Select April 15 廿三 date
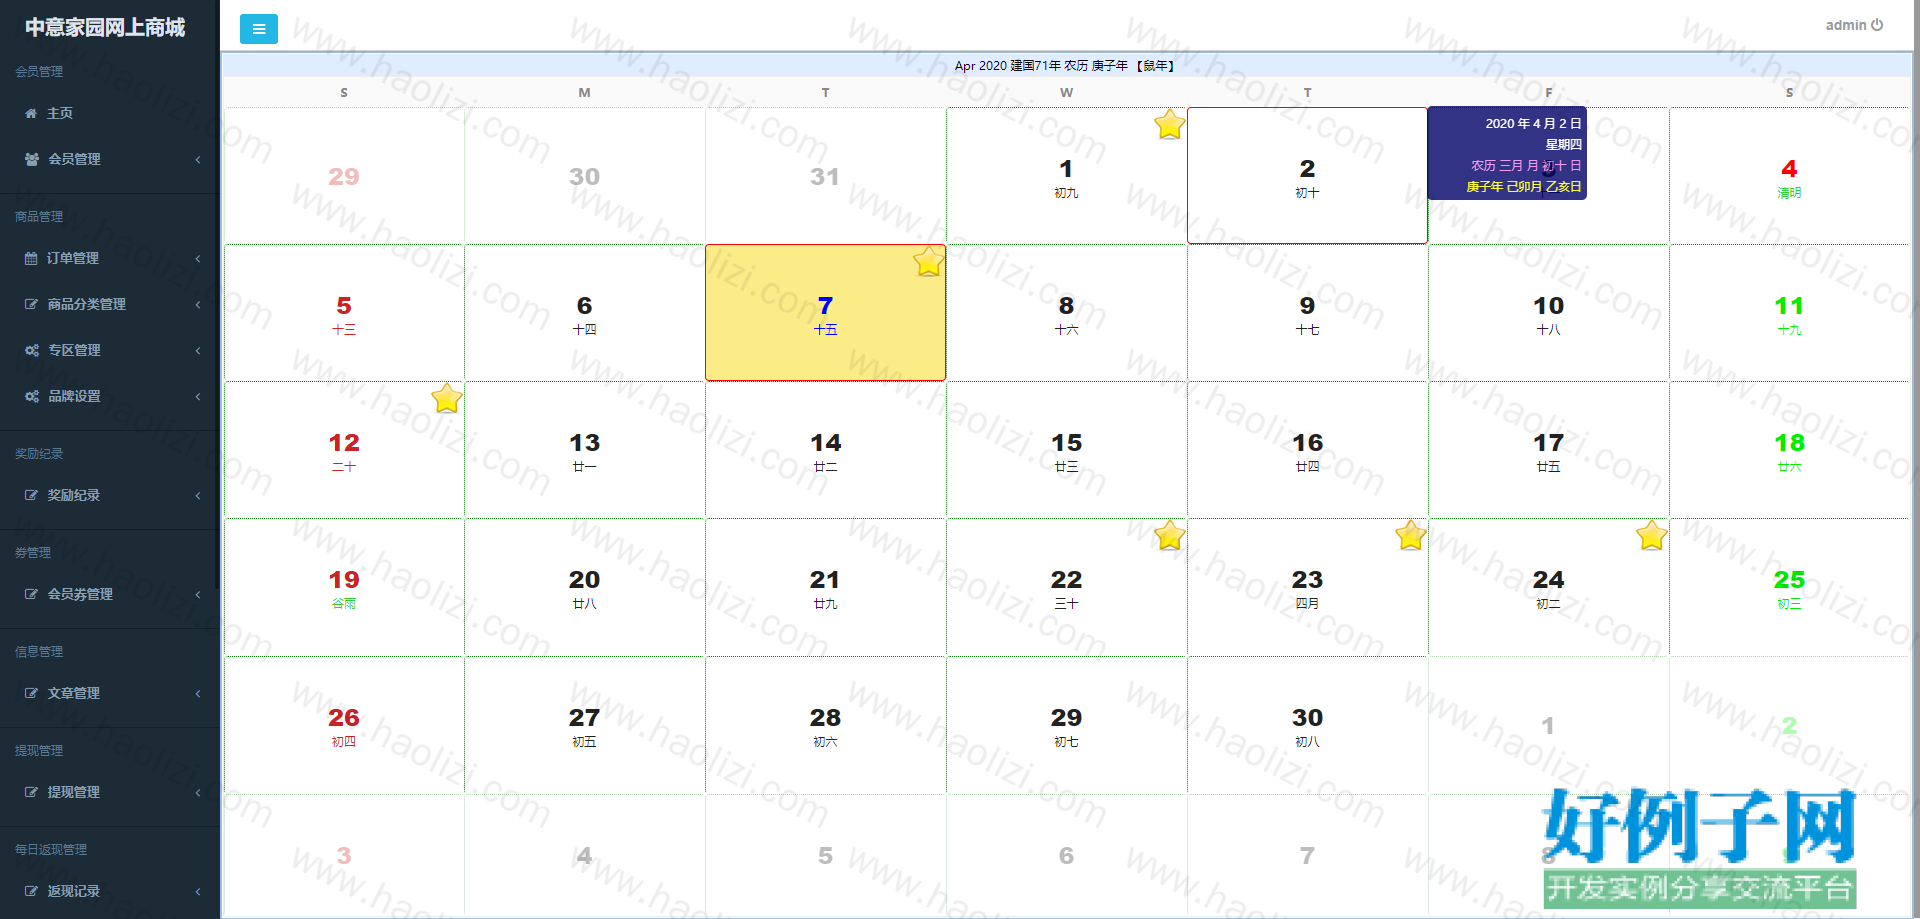Viewport: 1920px width, 919px height. [x=1066, y=450]
